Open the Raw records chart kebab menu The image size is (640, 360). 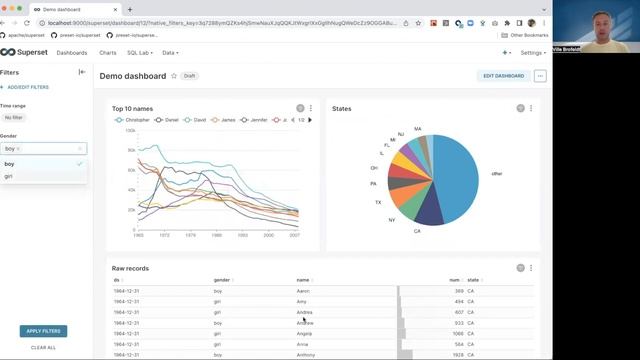(531, 268)
